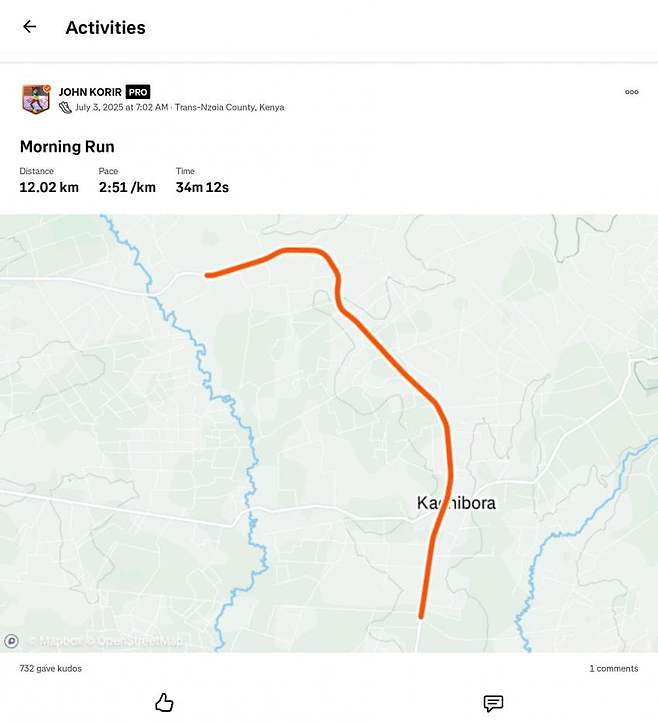
Task: Open comments with the speech bubble icon
Action: click(493, 703)
